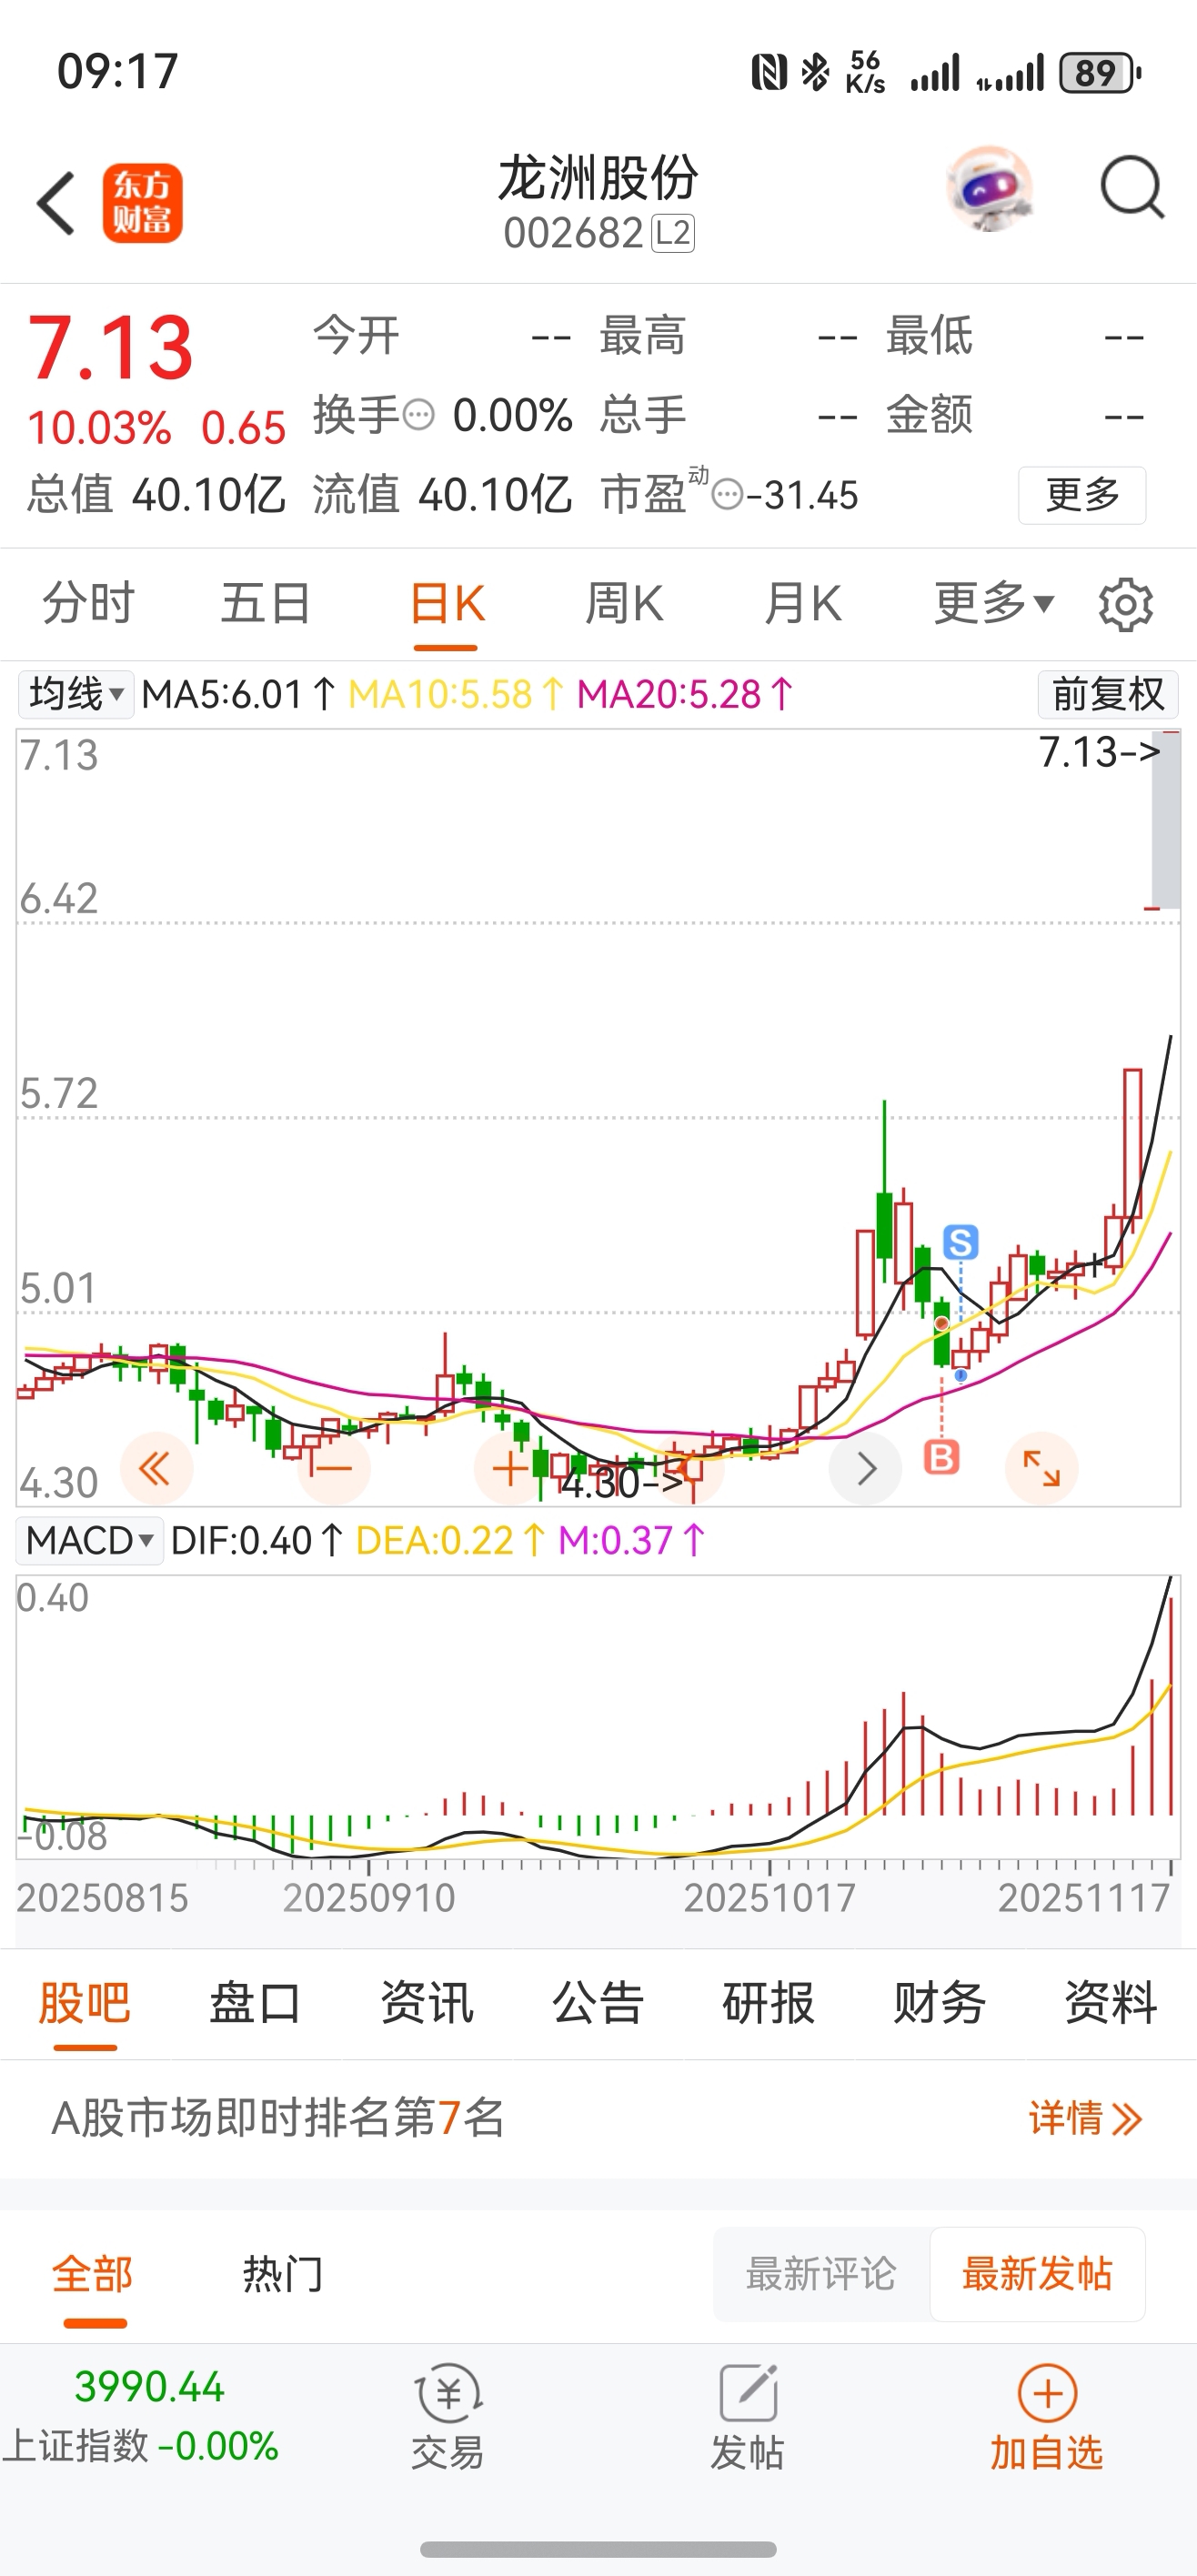Tap info icon next to 市盈
Screen dimensions: 1197x2576
[728, 494]
